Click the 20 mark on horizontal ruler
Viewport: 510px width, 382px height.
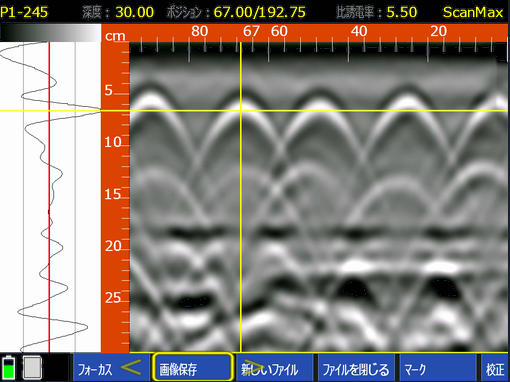(x=438, y=31)
